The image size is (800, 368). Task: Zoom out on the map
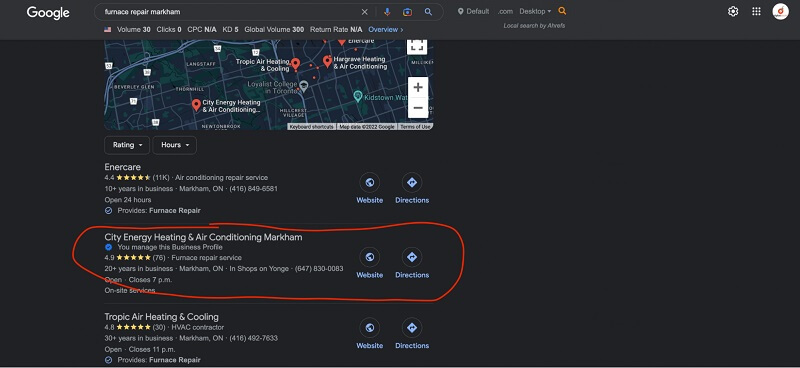click(417, 108)
